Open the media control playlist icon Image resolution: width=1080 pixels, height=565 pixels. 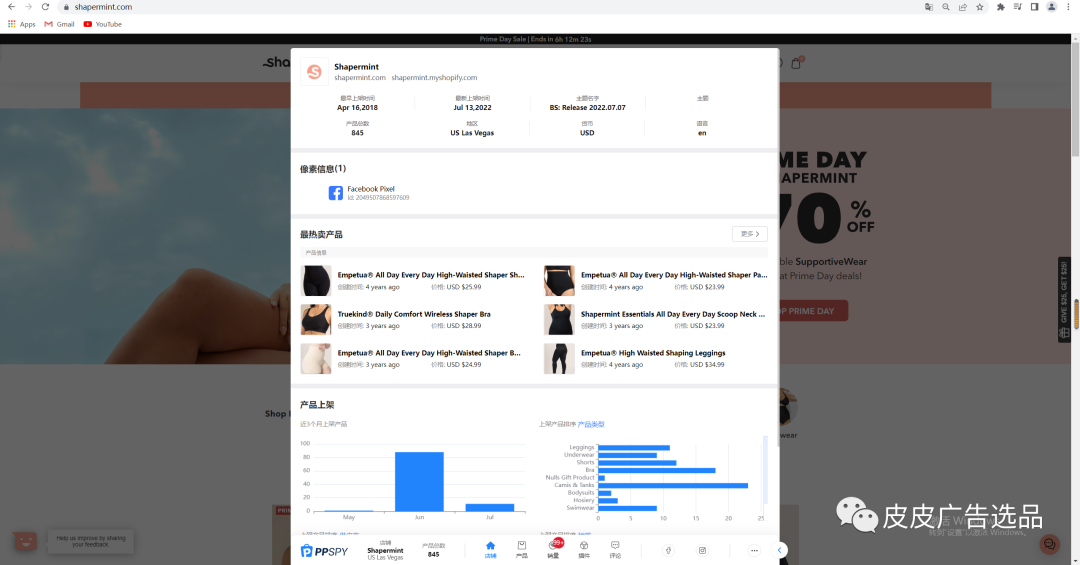[x=1017, y=7]
